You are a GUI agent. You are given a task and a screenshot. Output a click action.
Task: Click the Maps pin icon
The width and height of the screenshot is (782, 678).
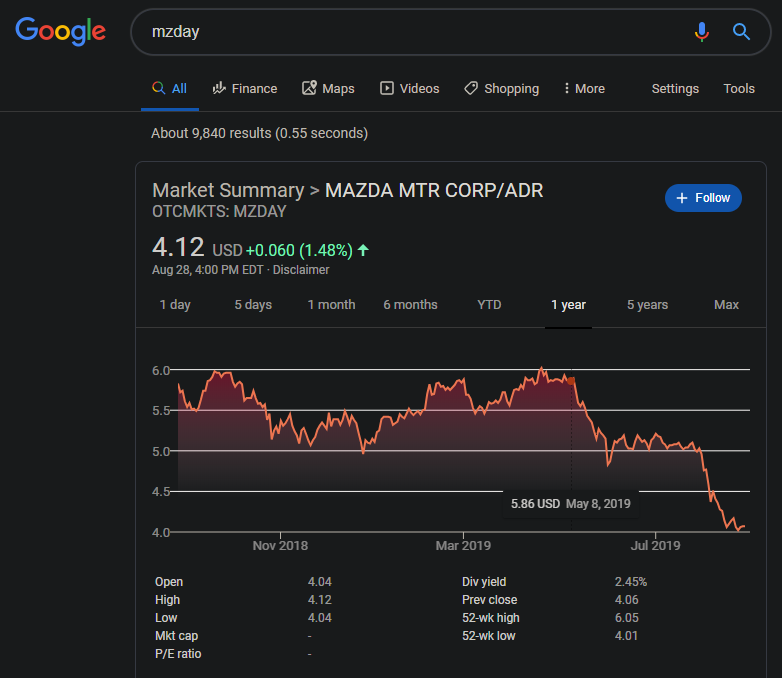pos(309,88)
